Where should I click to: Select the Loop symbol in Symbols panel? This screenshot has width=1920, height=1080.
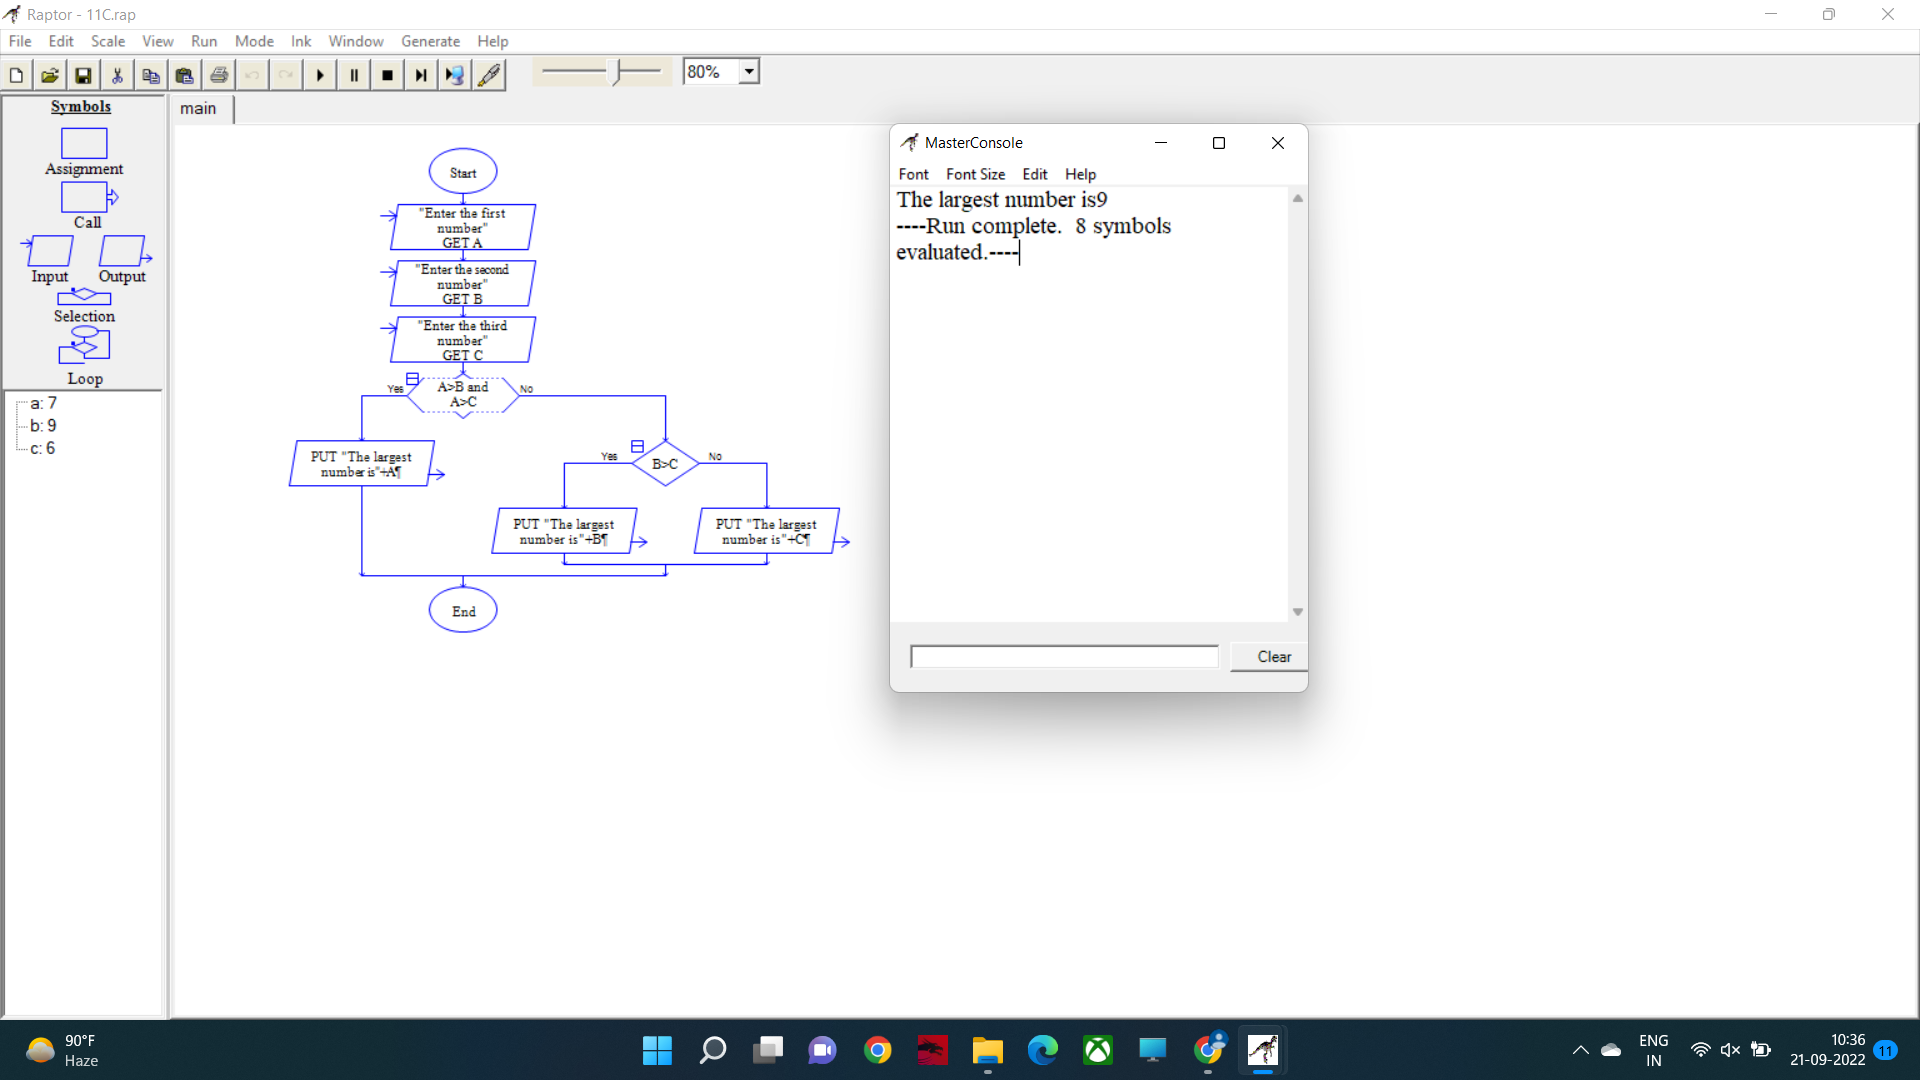[x=84, y=346]
